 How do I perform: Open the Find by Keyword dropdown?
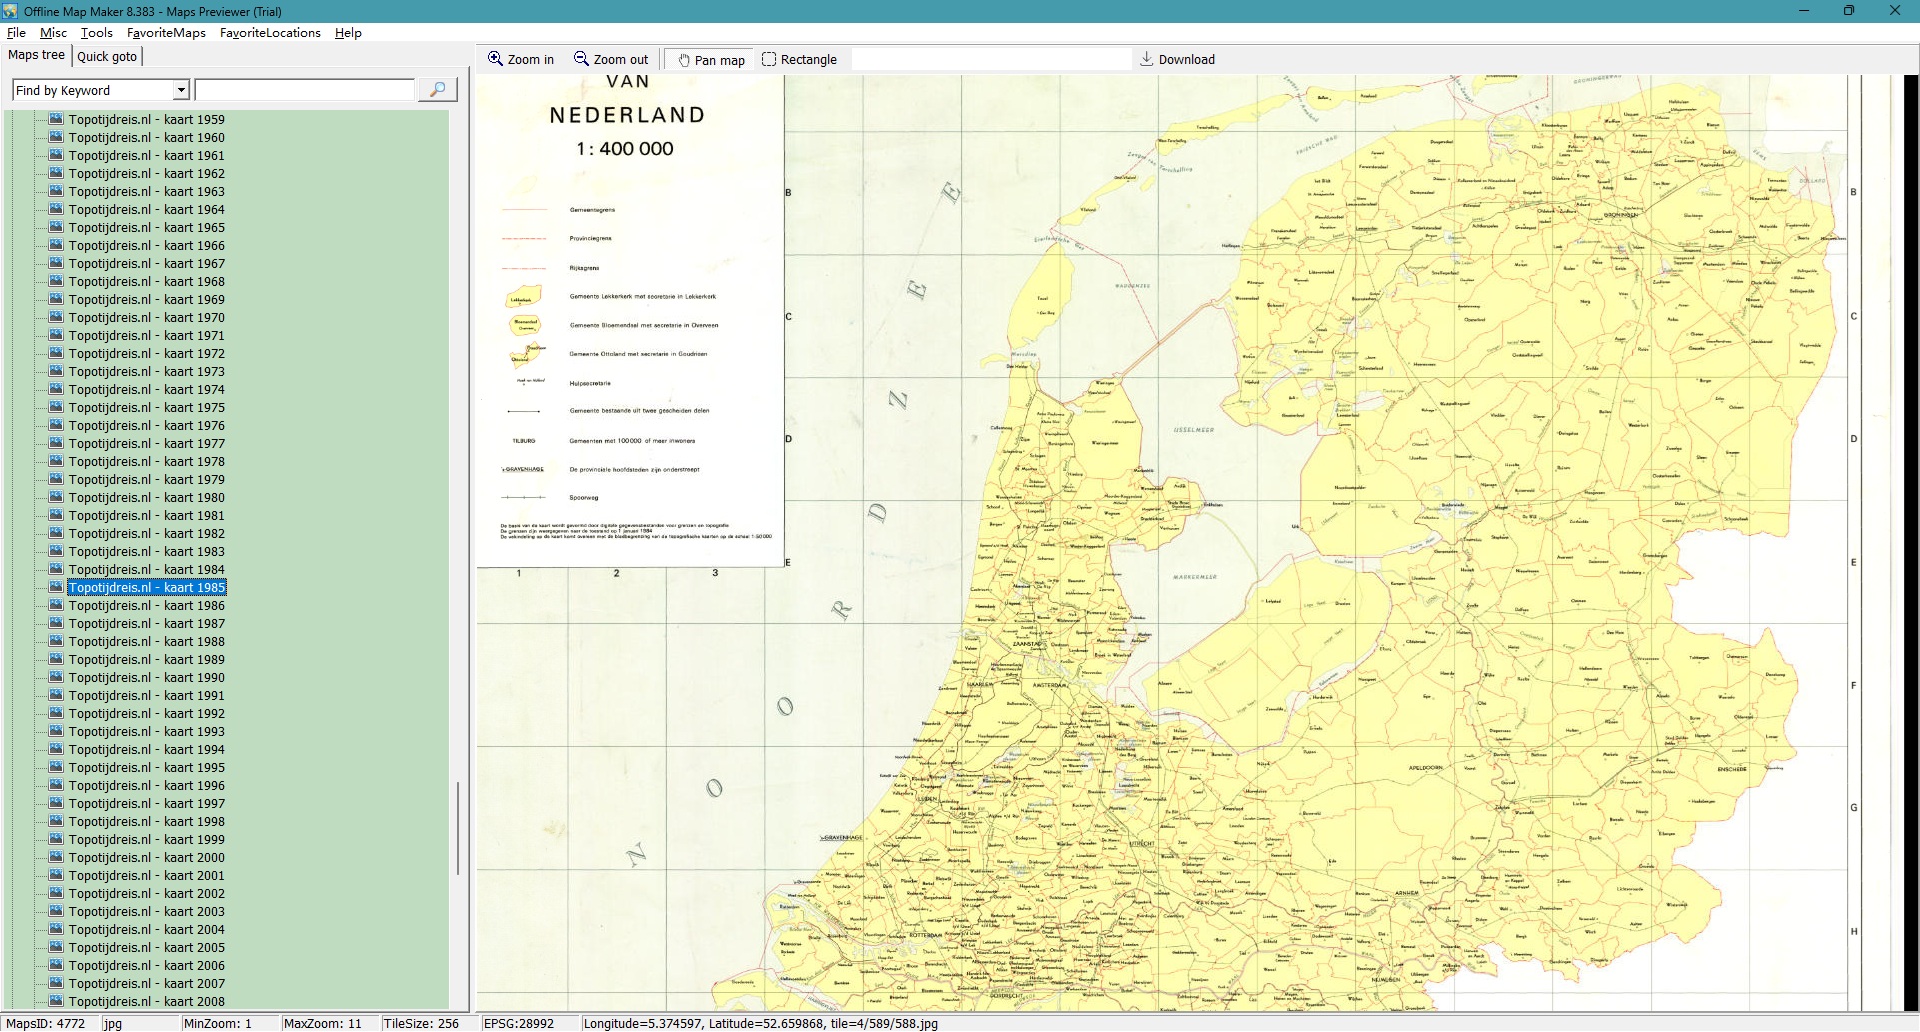(181, 90)
